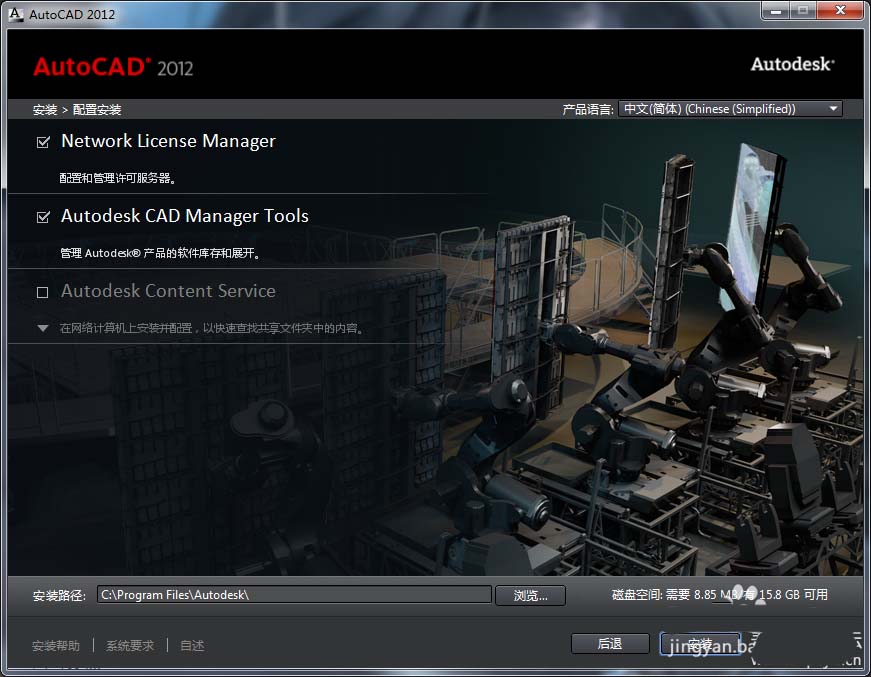The width and height of the screenshot is (871, 677).
Task: Open the 安装帮助 installation help link
Action: tap(56, 646)
